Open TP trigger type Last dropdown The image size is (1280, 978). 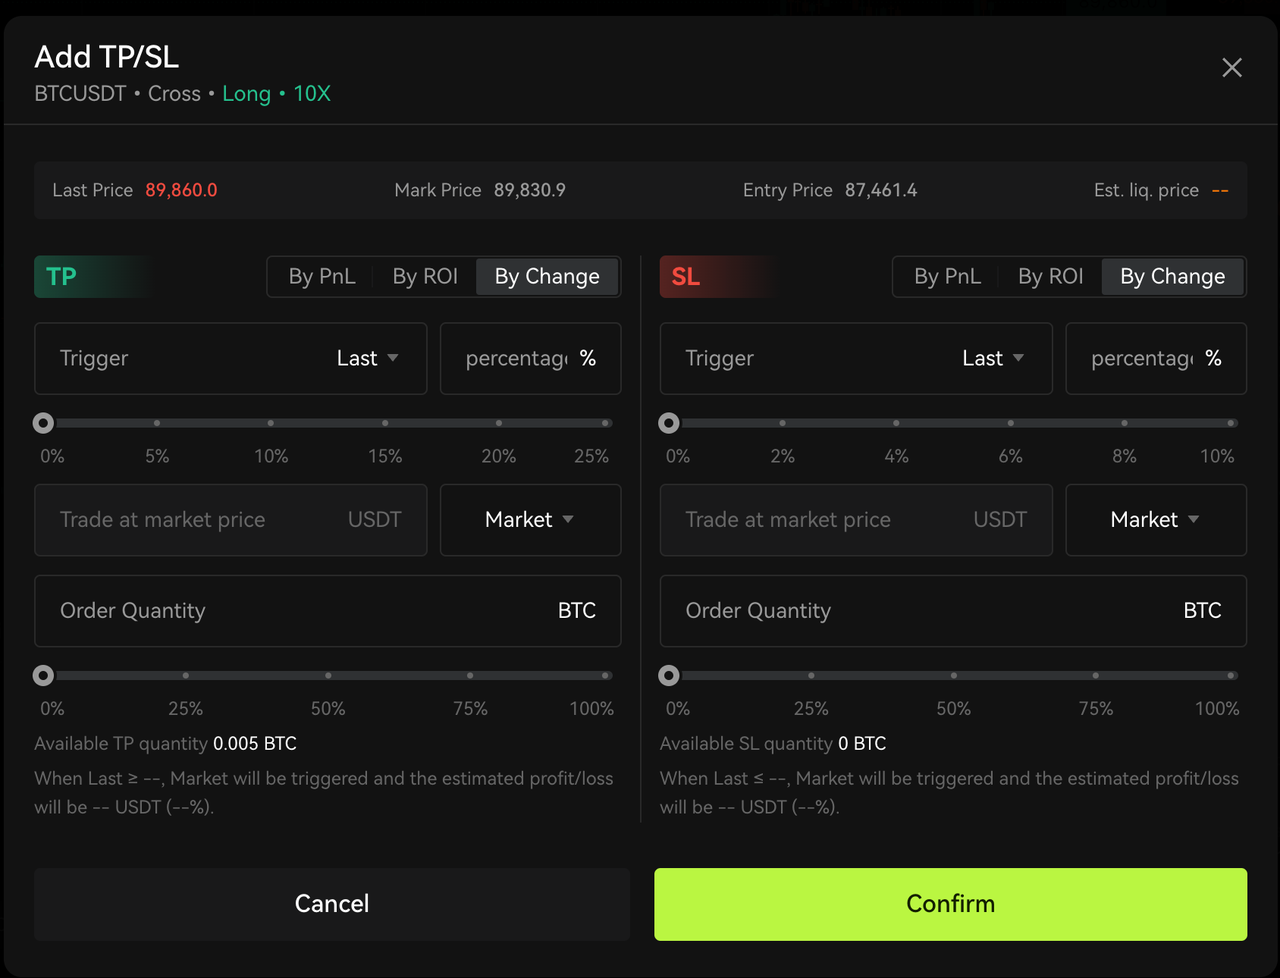[367, 358]
